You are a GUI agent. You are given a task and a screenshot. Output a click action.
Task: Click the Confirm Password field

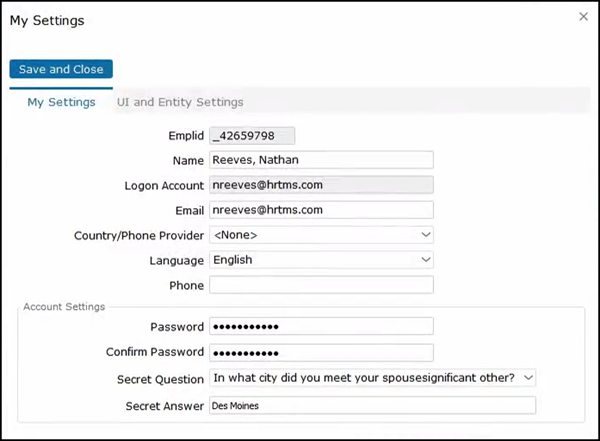[x=320, y=352]
